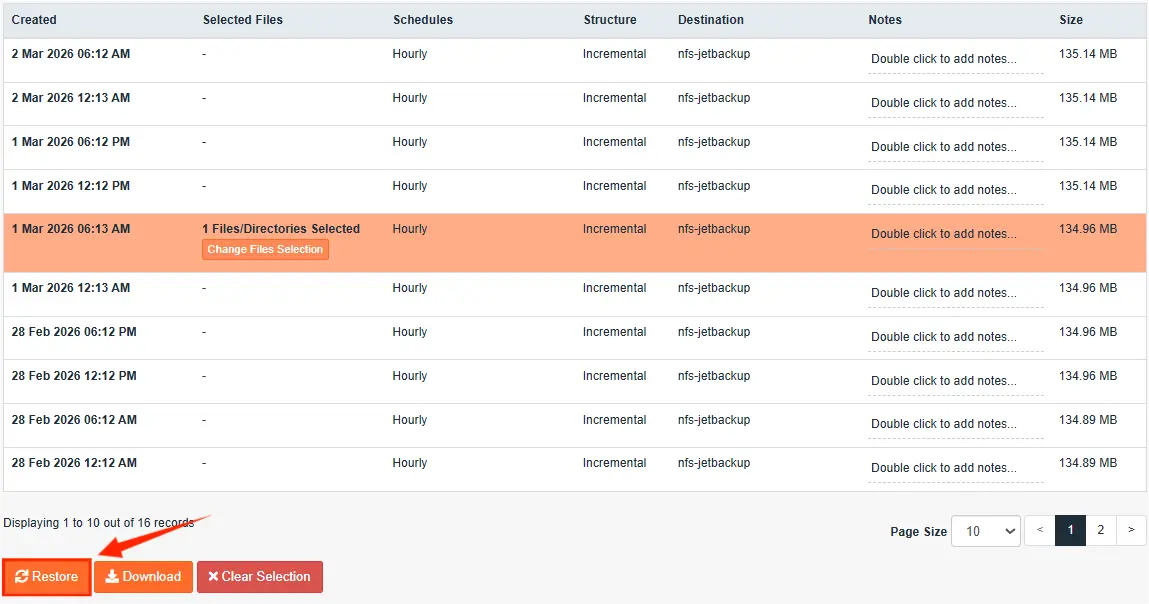Select page 1 in pagination

pos(1069,531)
